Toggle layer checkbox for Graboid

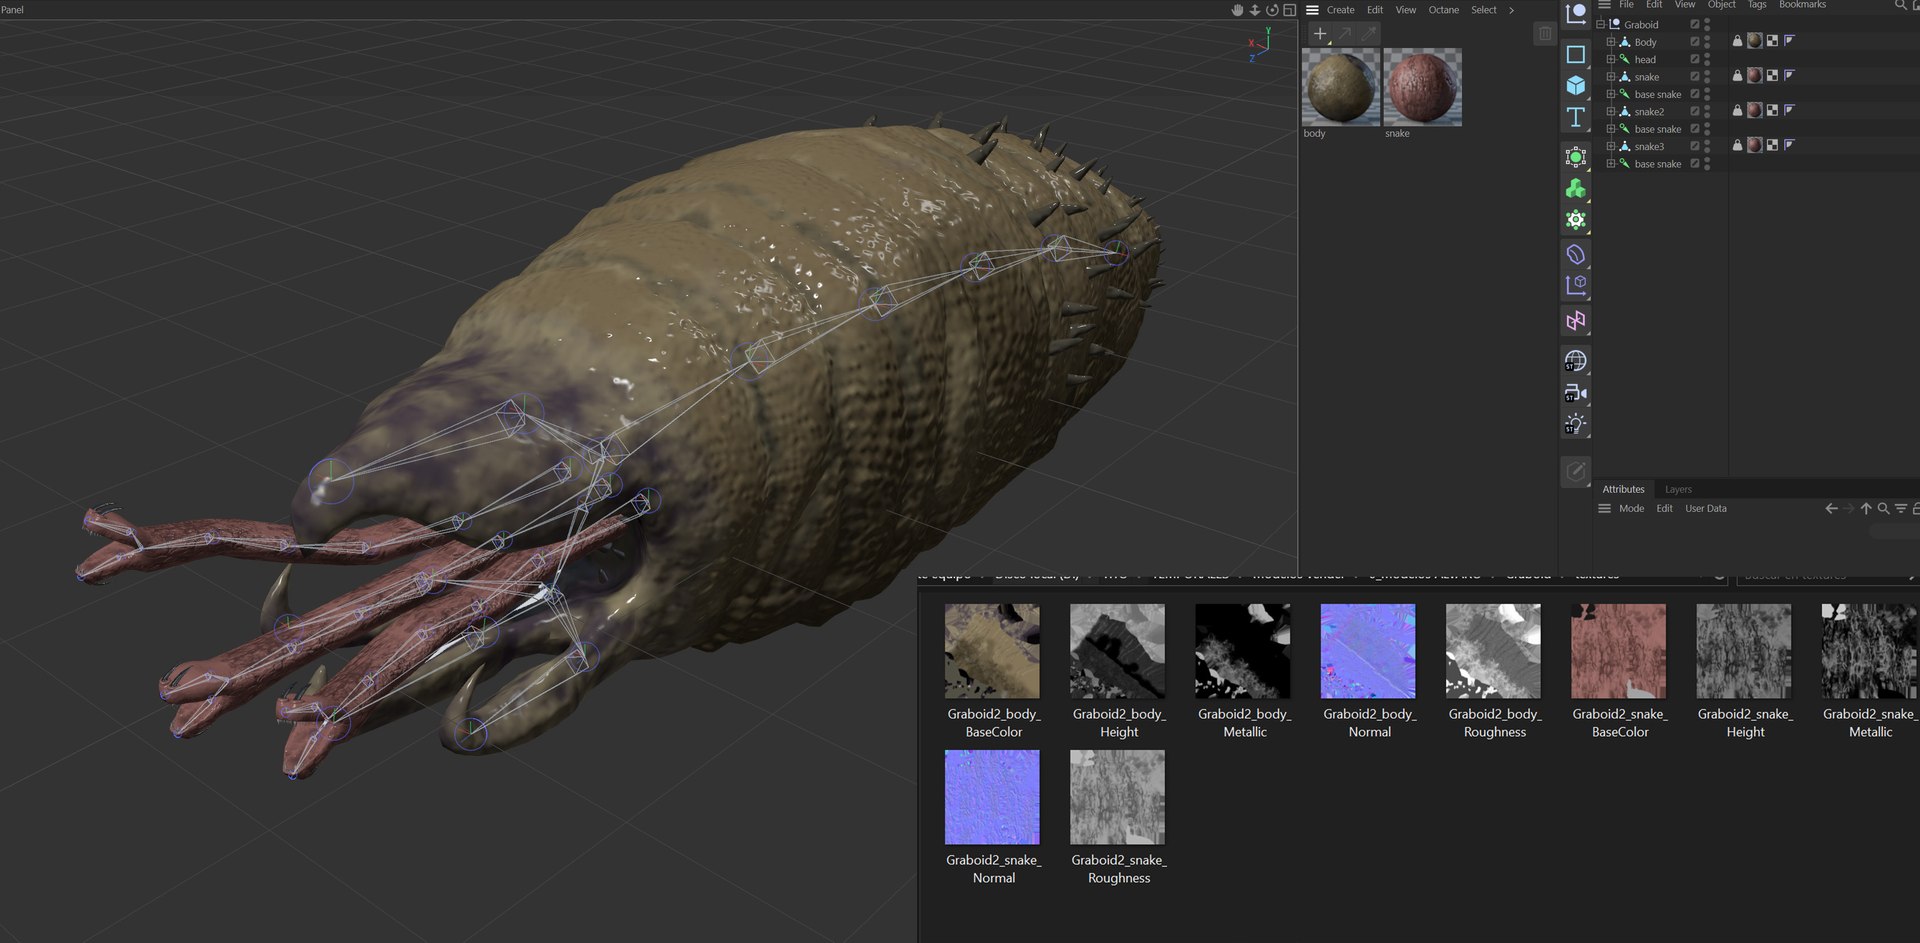coord(1695,24)
